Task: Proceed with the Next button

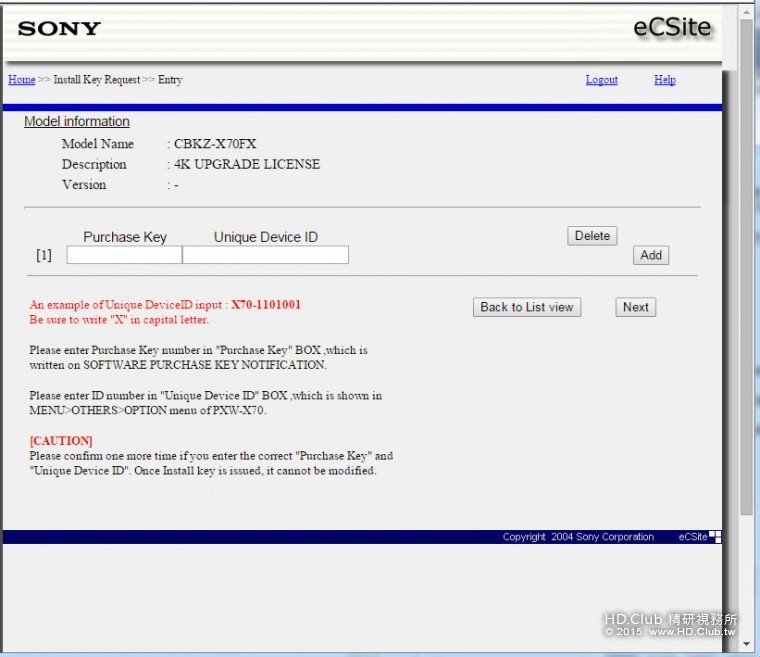Action: pyautogui.click(x=635, y=307)
